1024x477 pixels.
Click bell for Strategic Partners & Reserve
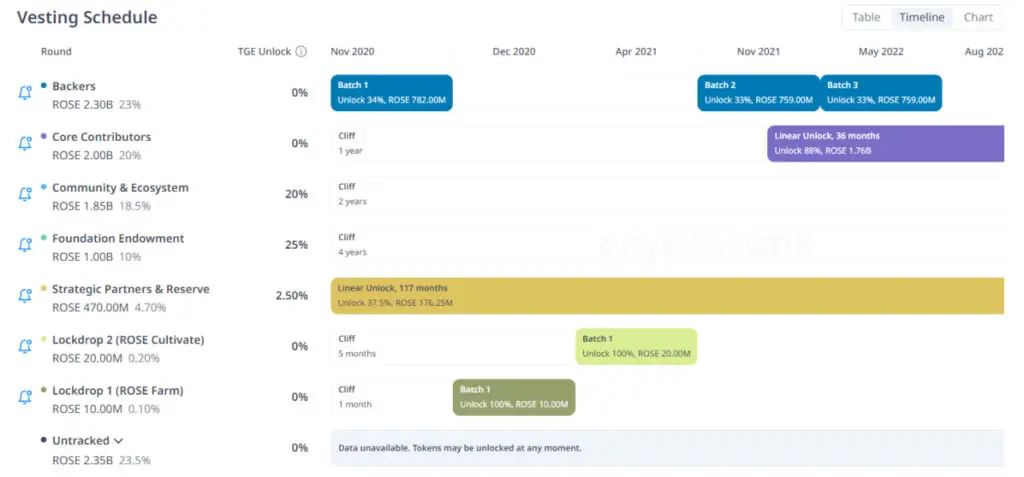point(25,296)
